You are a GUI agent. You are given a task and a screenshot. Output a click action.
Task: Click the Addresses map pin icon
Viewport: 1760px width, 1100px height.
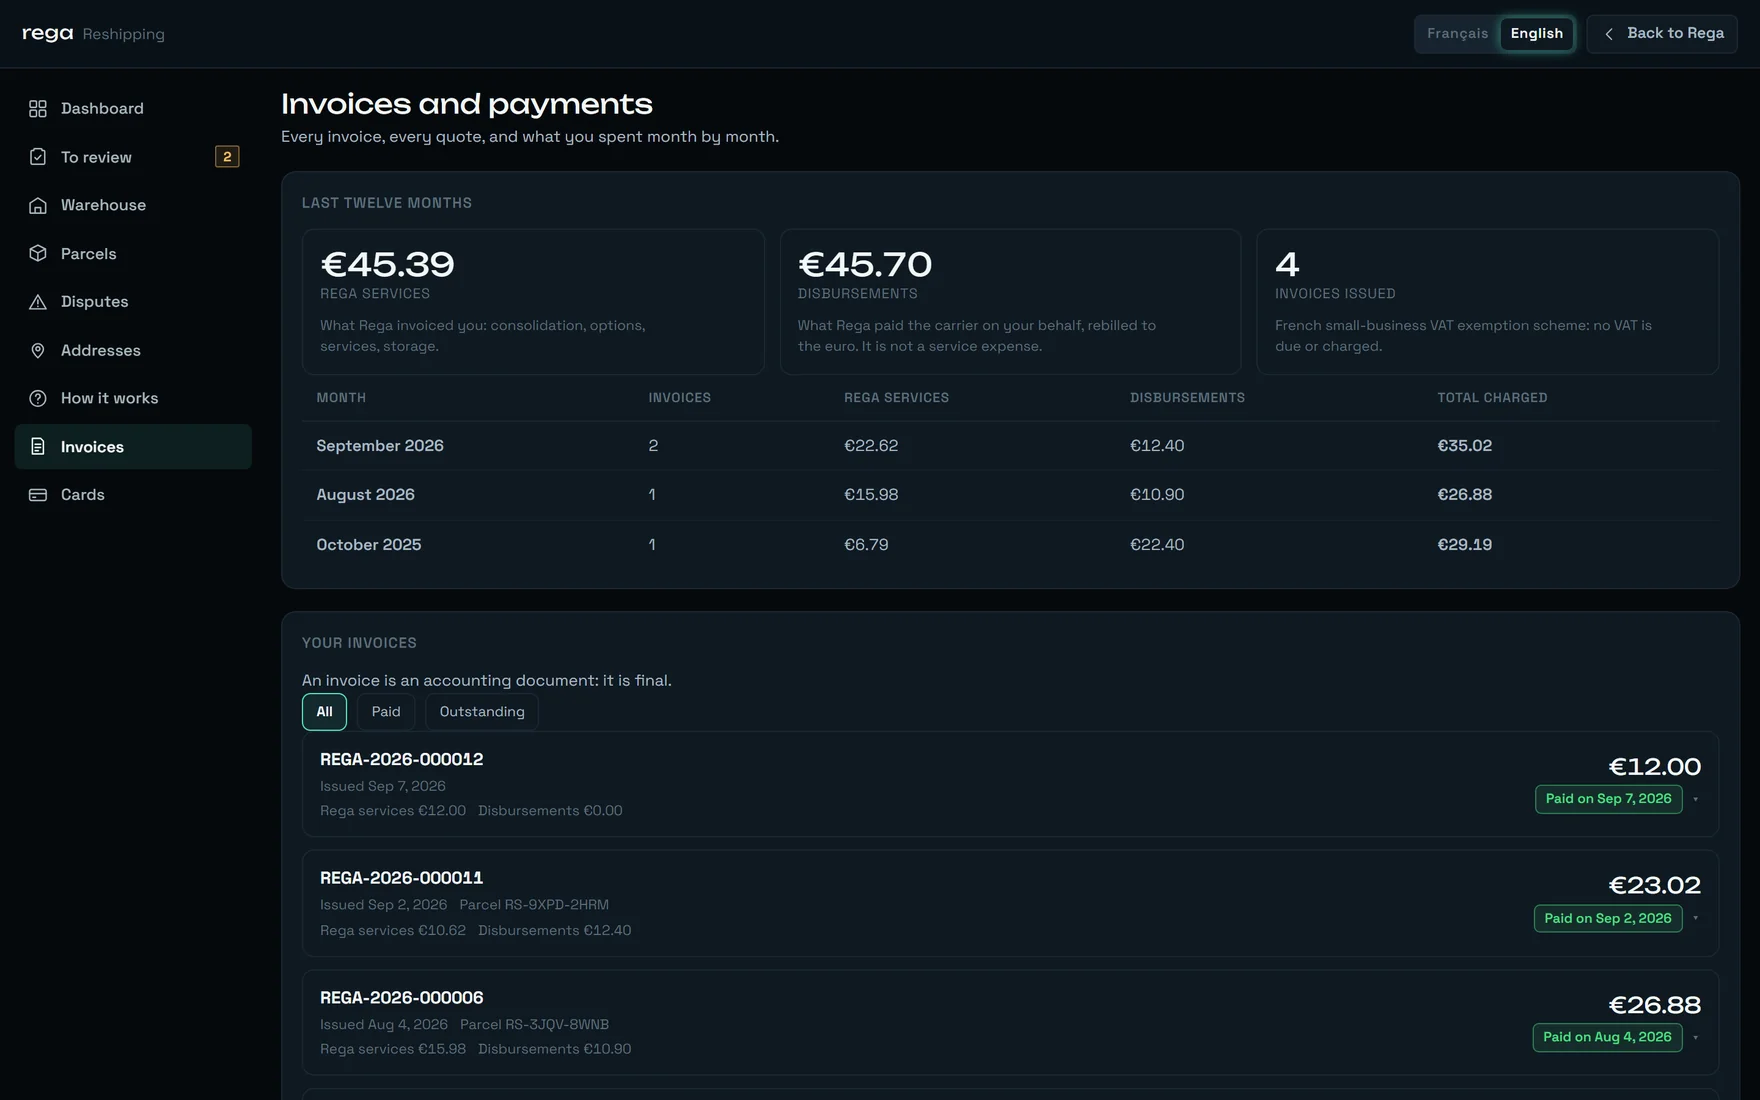pyautogui.click(x=38, y=350)
